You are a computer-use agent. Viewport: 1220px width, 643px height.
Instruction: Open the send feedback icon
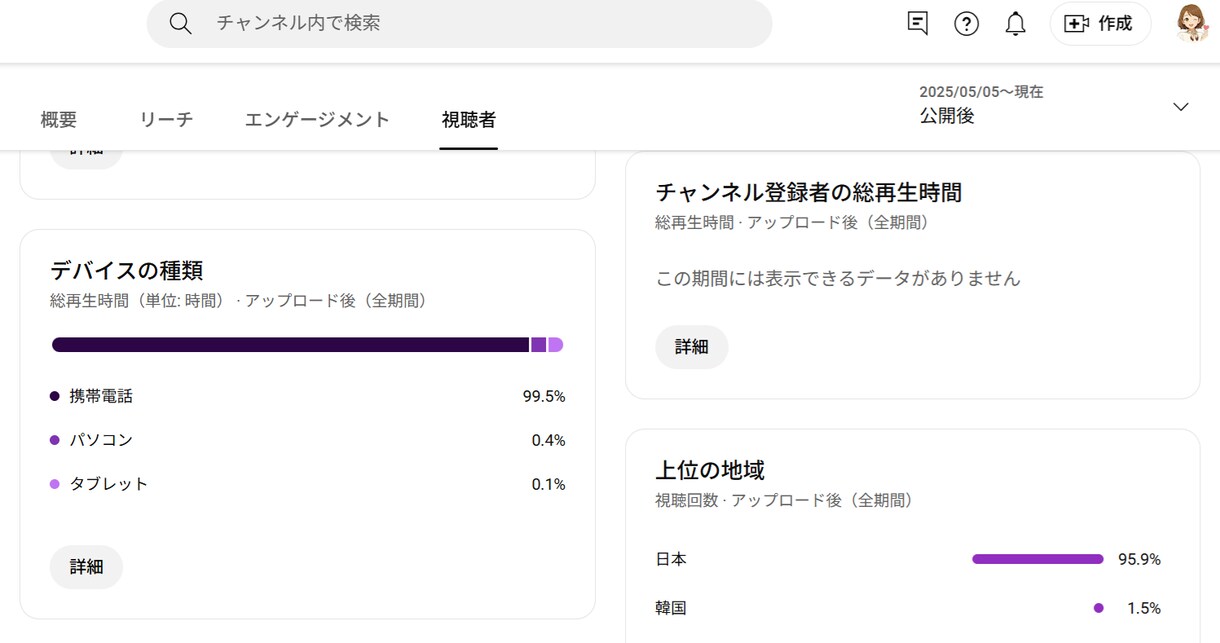pyautogui.click(x=918, y=23)
